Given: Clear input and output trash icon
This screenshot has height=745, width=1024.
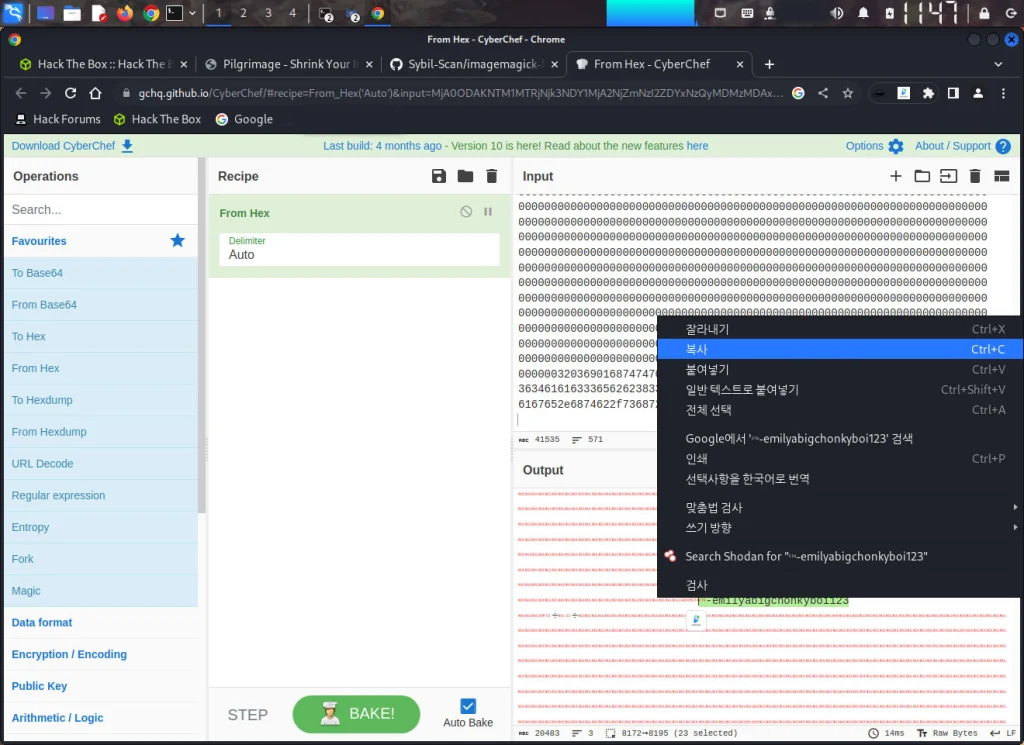Looking at the screenshot, I should (x=975, y=176).
